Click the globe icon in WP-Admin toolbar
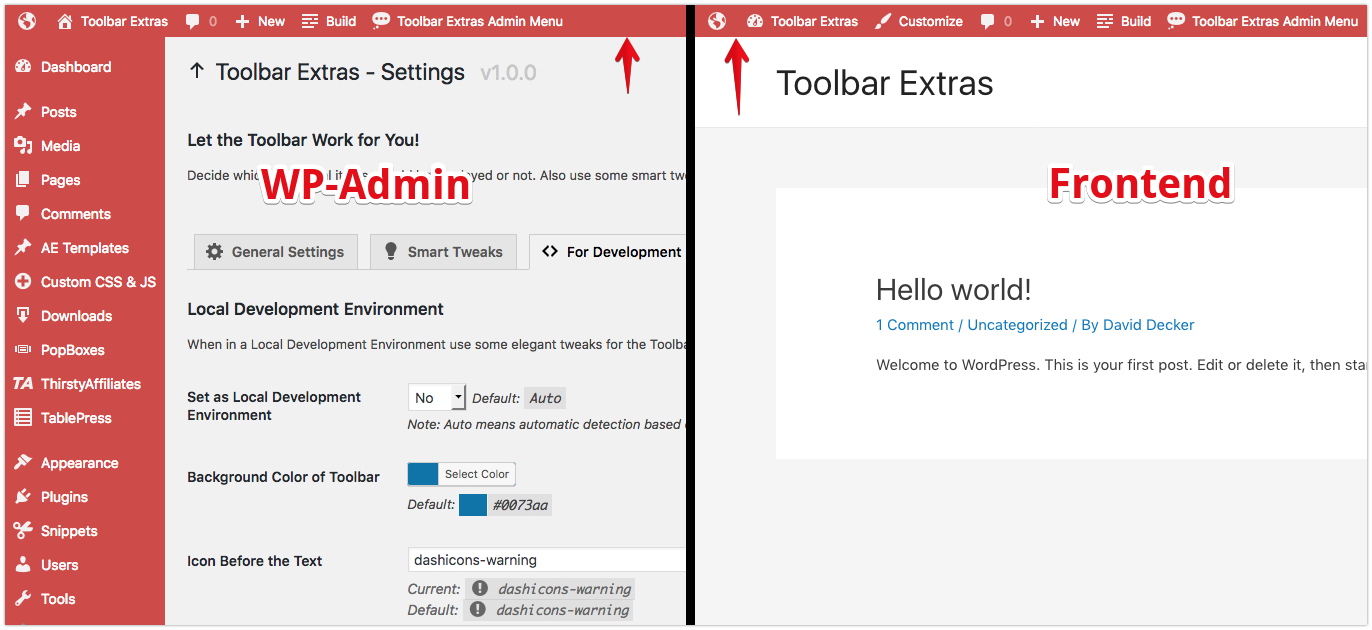1372x630 pixels. click(x=26, y=21)
